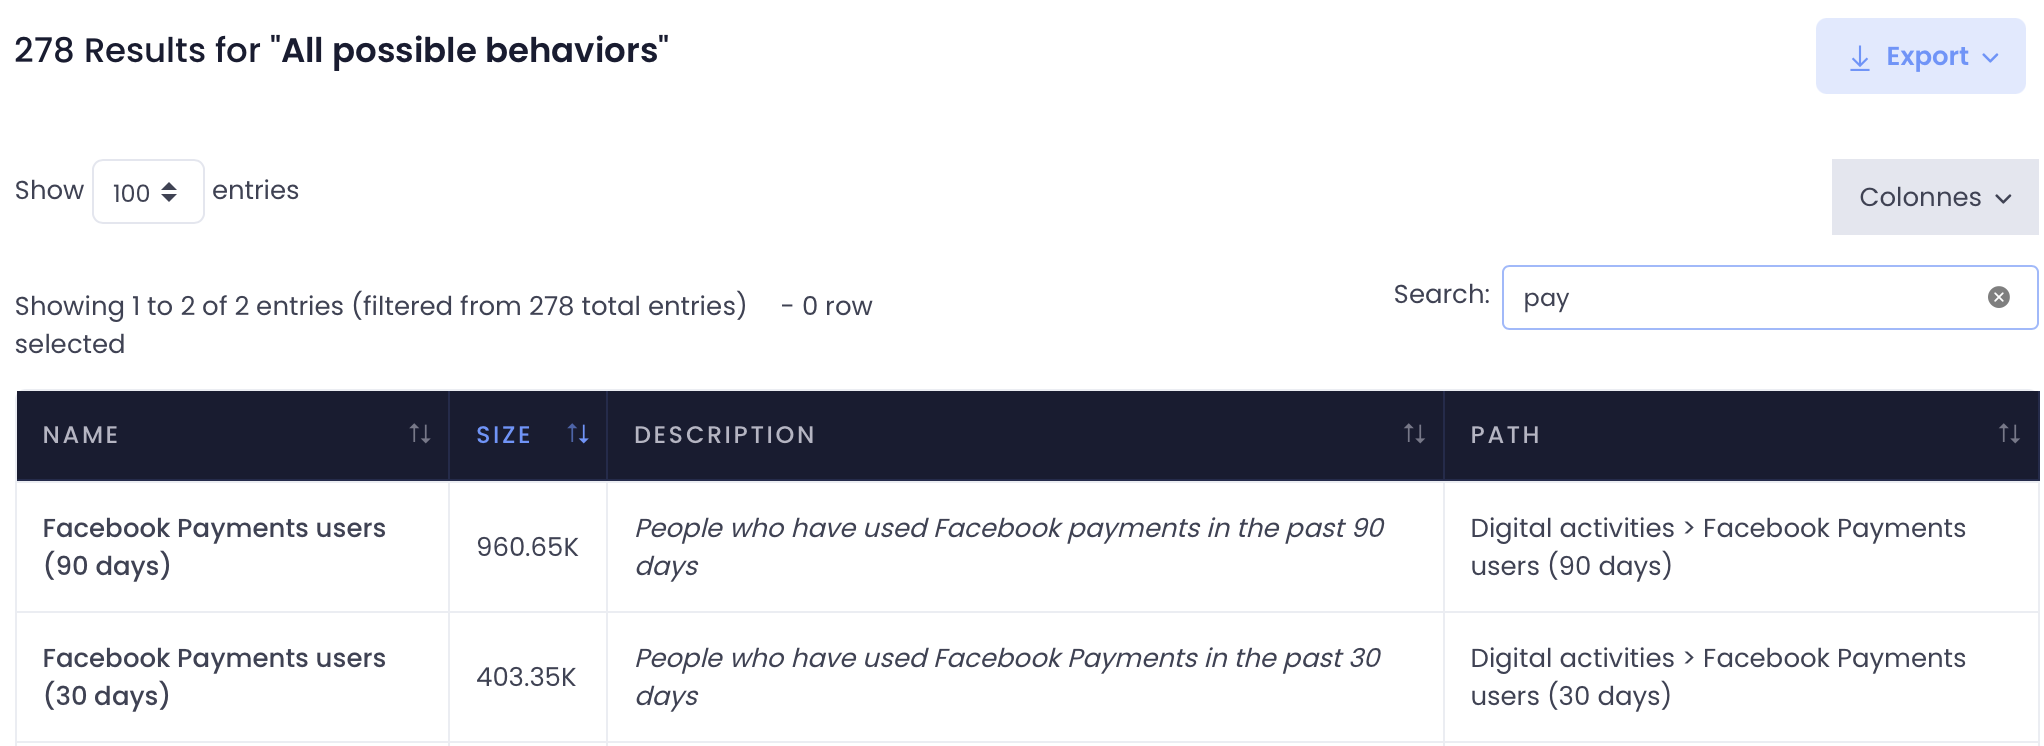Screen dimensions: 2044x746
Task: Click the 90 days row path text
Action: pyautogui.click(x=1717, y=547)
